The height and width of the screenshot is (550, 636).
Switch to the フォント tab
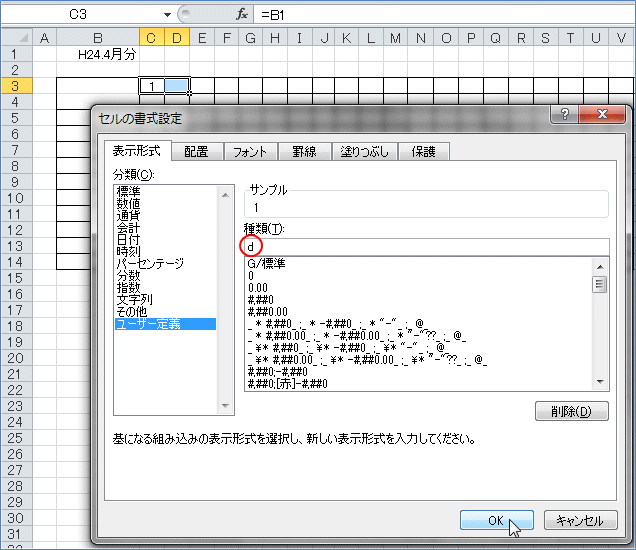pos(249,152)
